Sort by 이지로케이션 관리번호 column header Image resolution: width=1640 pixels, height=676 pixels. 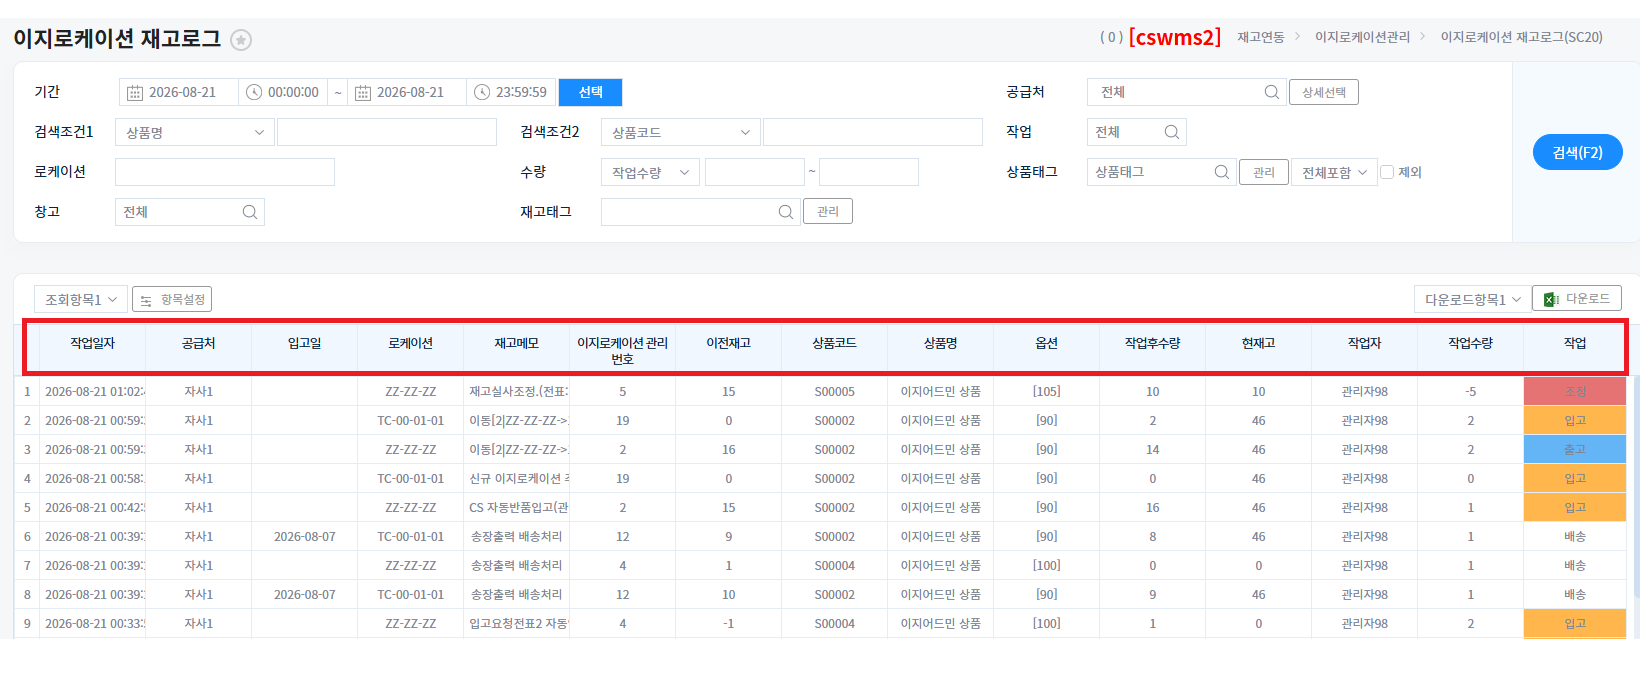pos(622,350)
